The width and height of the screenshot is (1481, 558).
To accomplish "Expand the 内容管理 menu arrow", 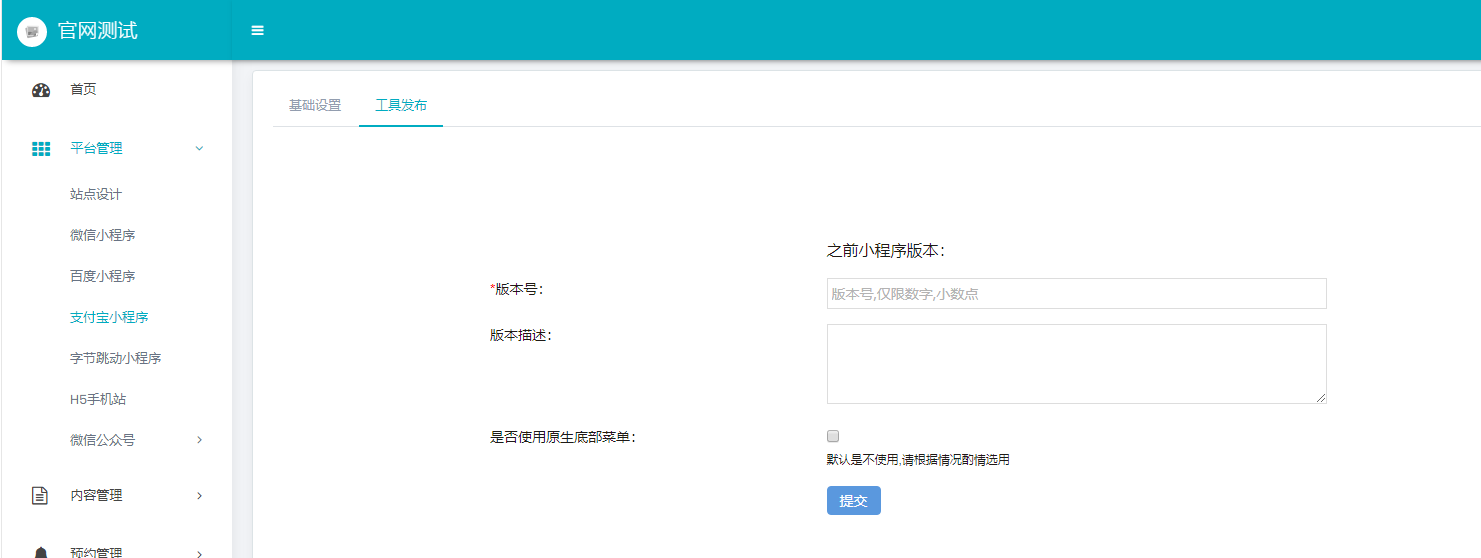I will pos(199,496).
